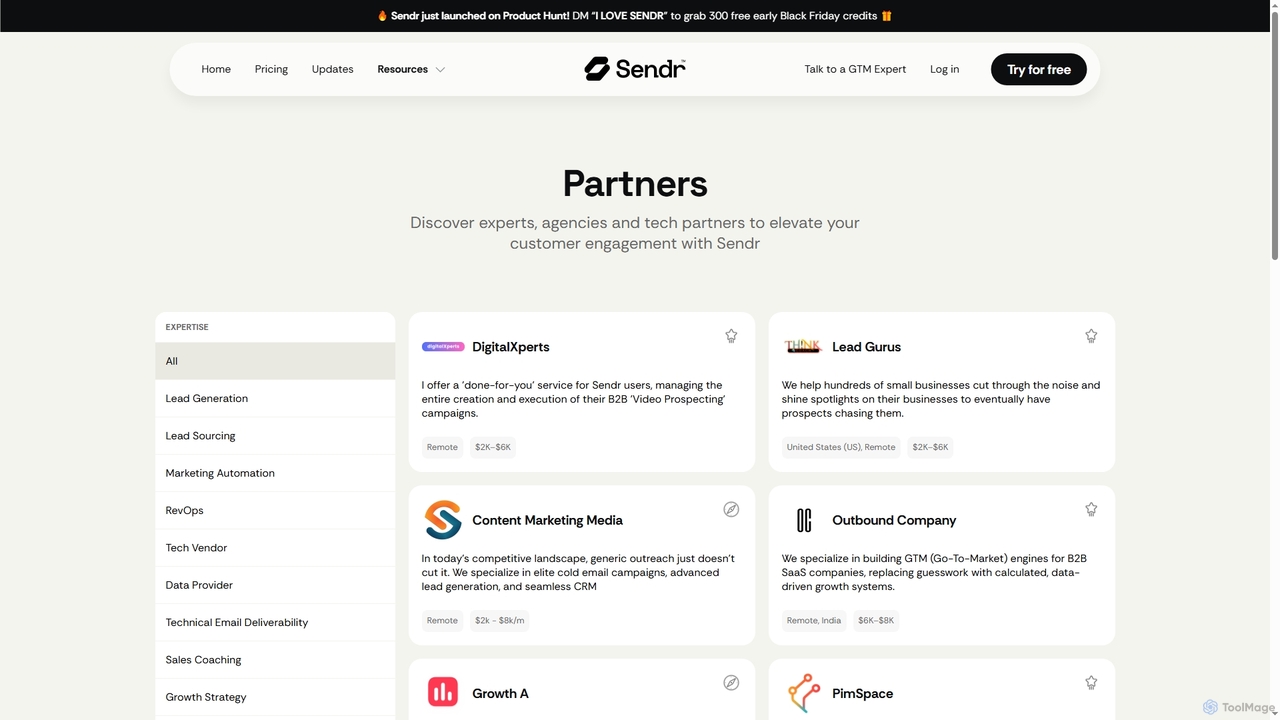Click the $2K–$6K tag on Lead Gurus
This screenshot has width=1280, height=720.
click(x=930, y=447)
